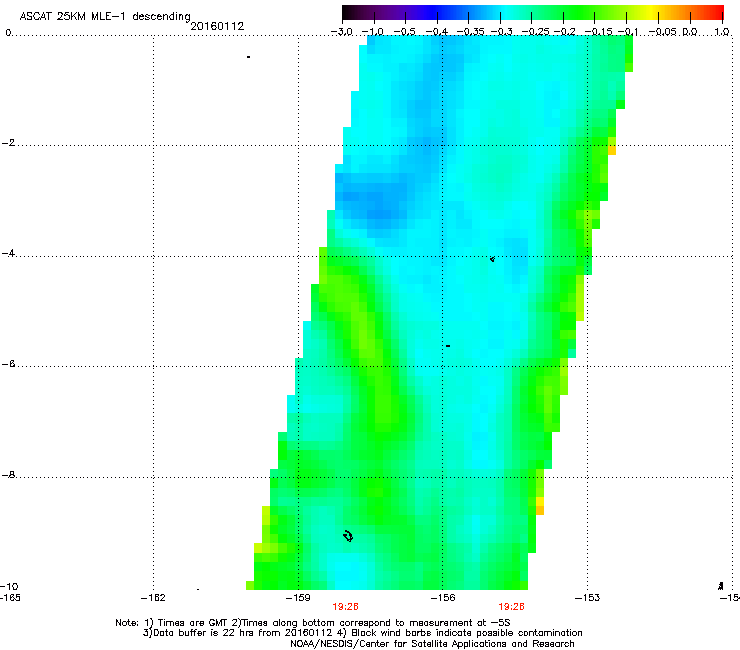This screenshot has width=740, height=650.
Task: Click the right red timestamp 19:26
Action: pyautogui.click(x=512, y=607)
